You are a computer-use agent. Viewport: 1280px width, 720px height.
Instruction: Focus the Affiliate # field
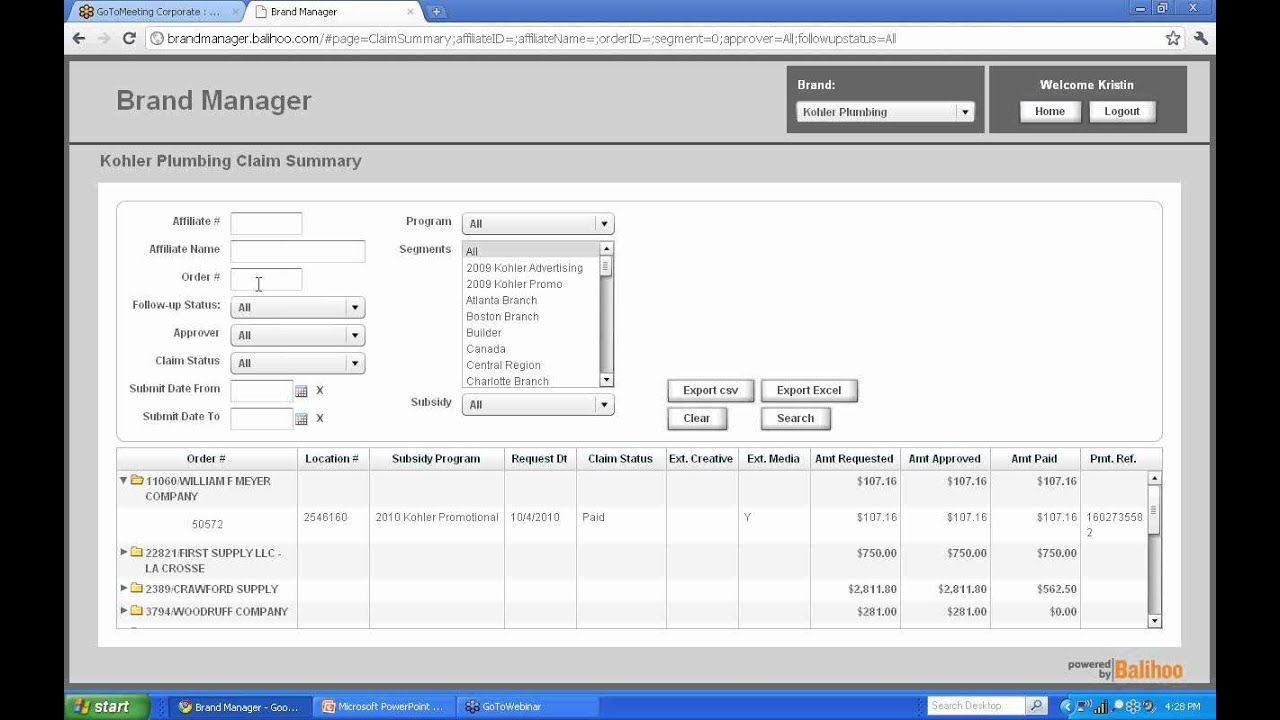coord(266,223)
